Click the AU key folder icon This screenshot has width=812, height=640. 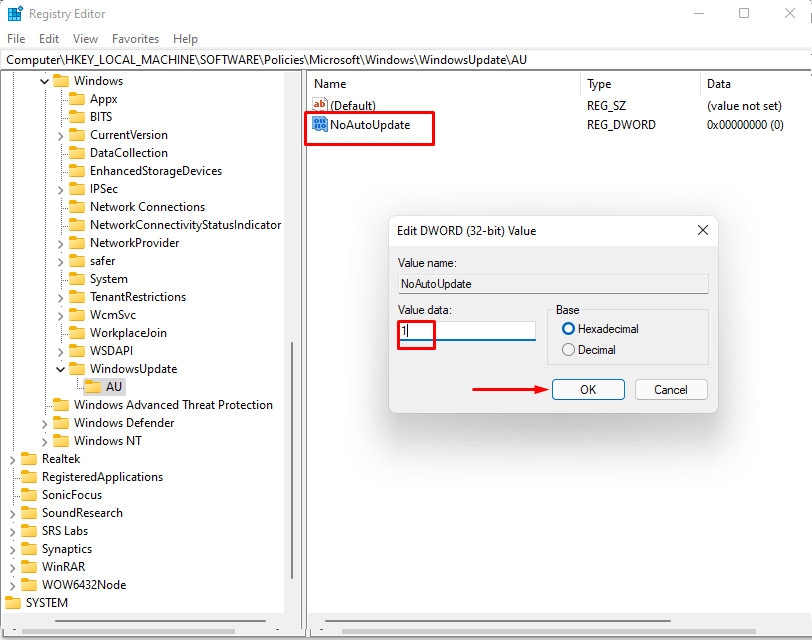(x=93, y=387)
